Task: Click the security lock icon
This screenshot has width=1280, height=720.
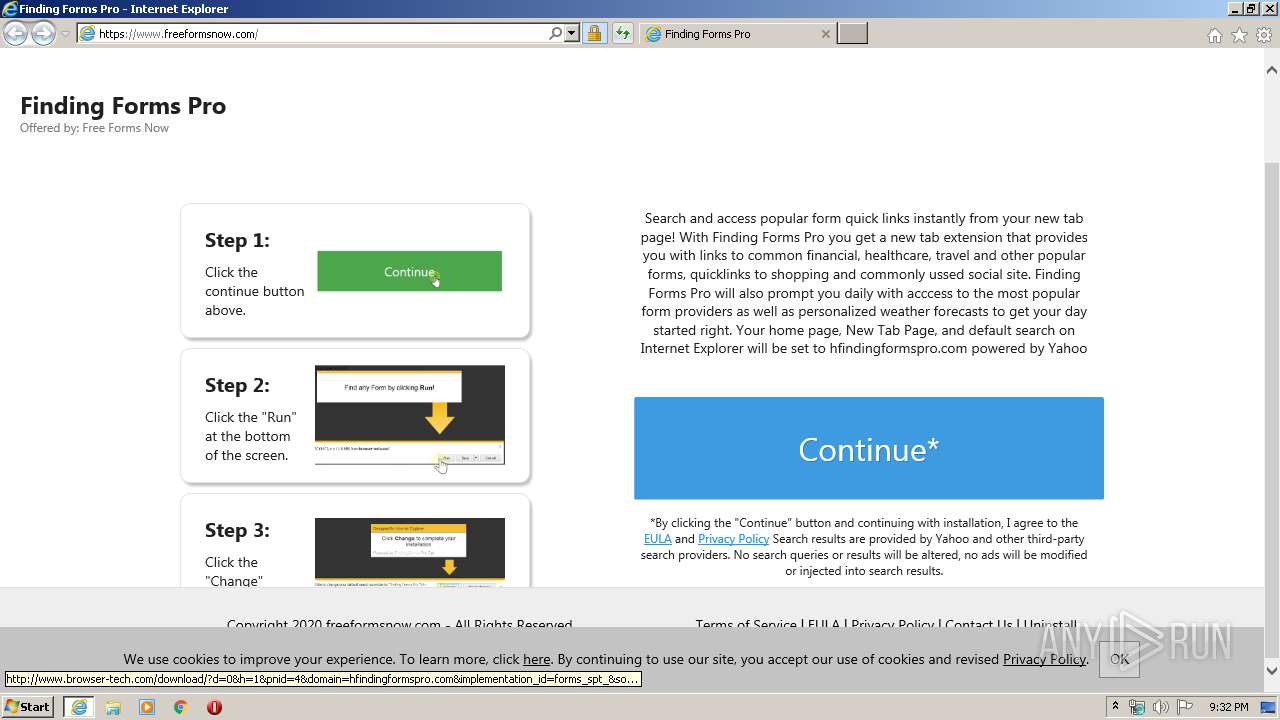Action: point(594,34)
